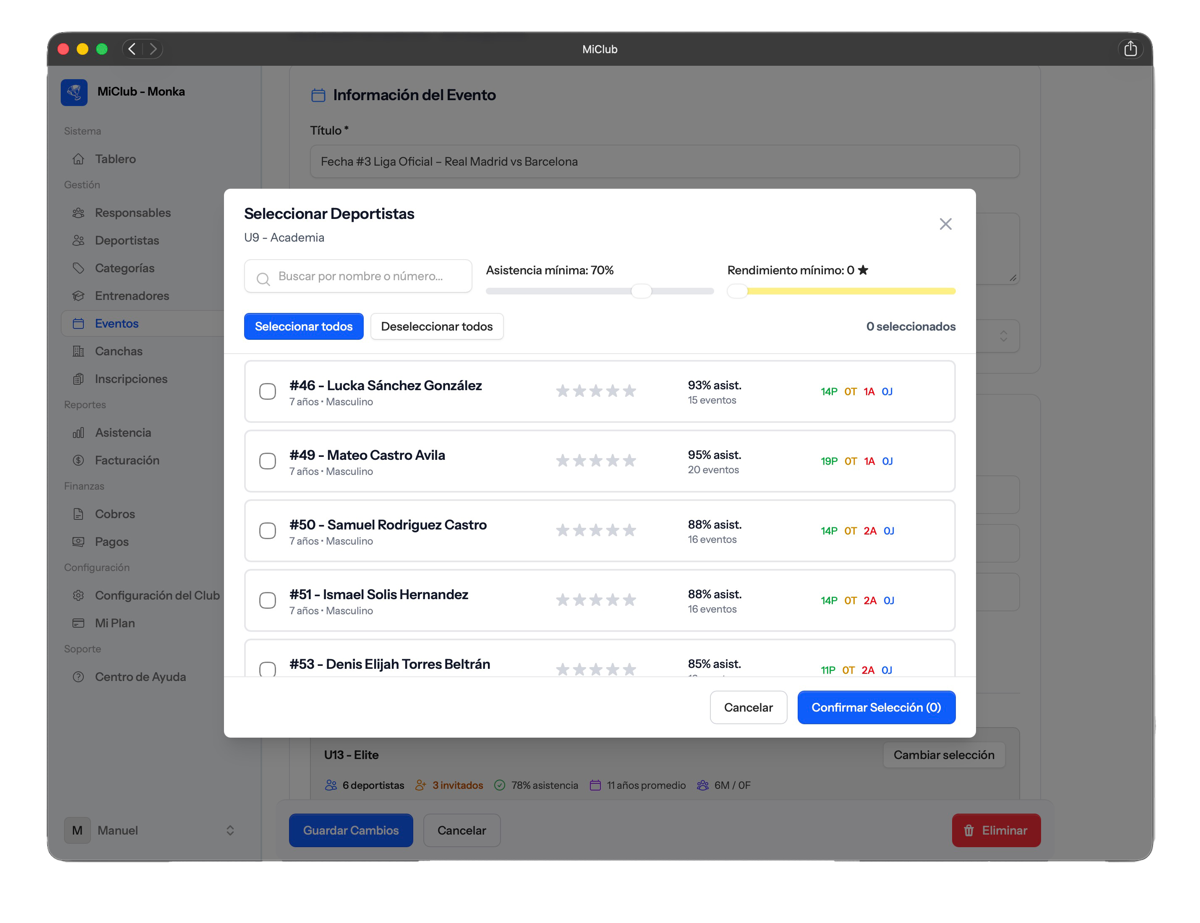Cancel the athlete selection dialog
The height and width of the screenshot is (923, 1200).
(748, 708)
